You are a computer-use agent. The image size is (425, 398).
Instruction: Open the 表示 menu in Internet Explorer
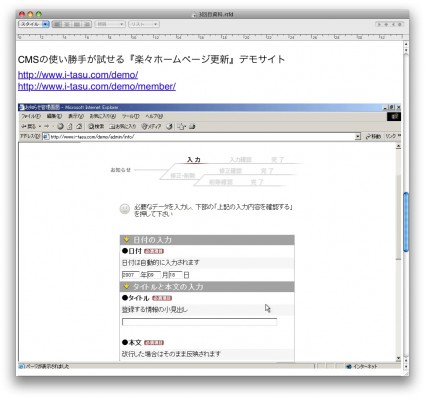coord(76,116)
